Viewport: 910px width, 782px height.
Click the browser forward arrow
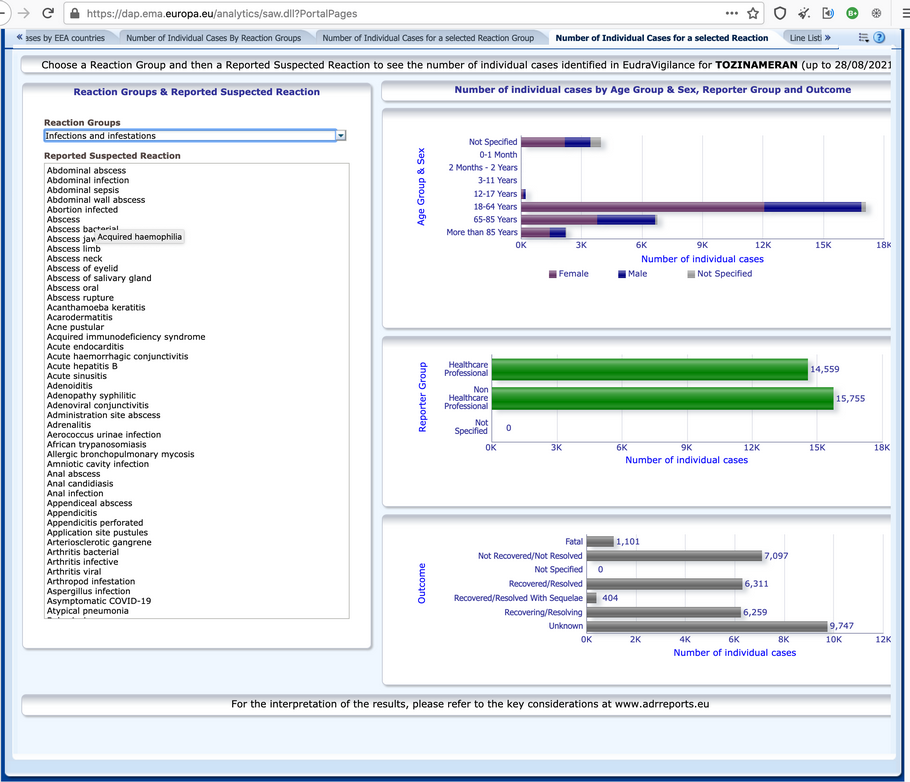(x=23, y=13)
